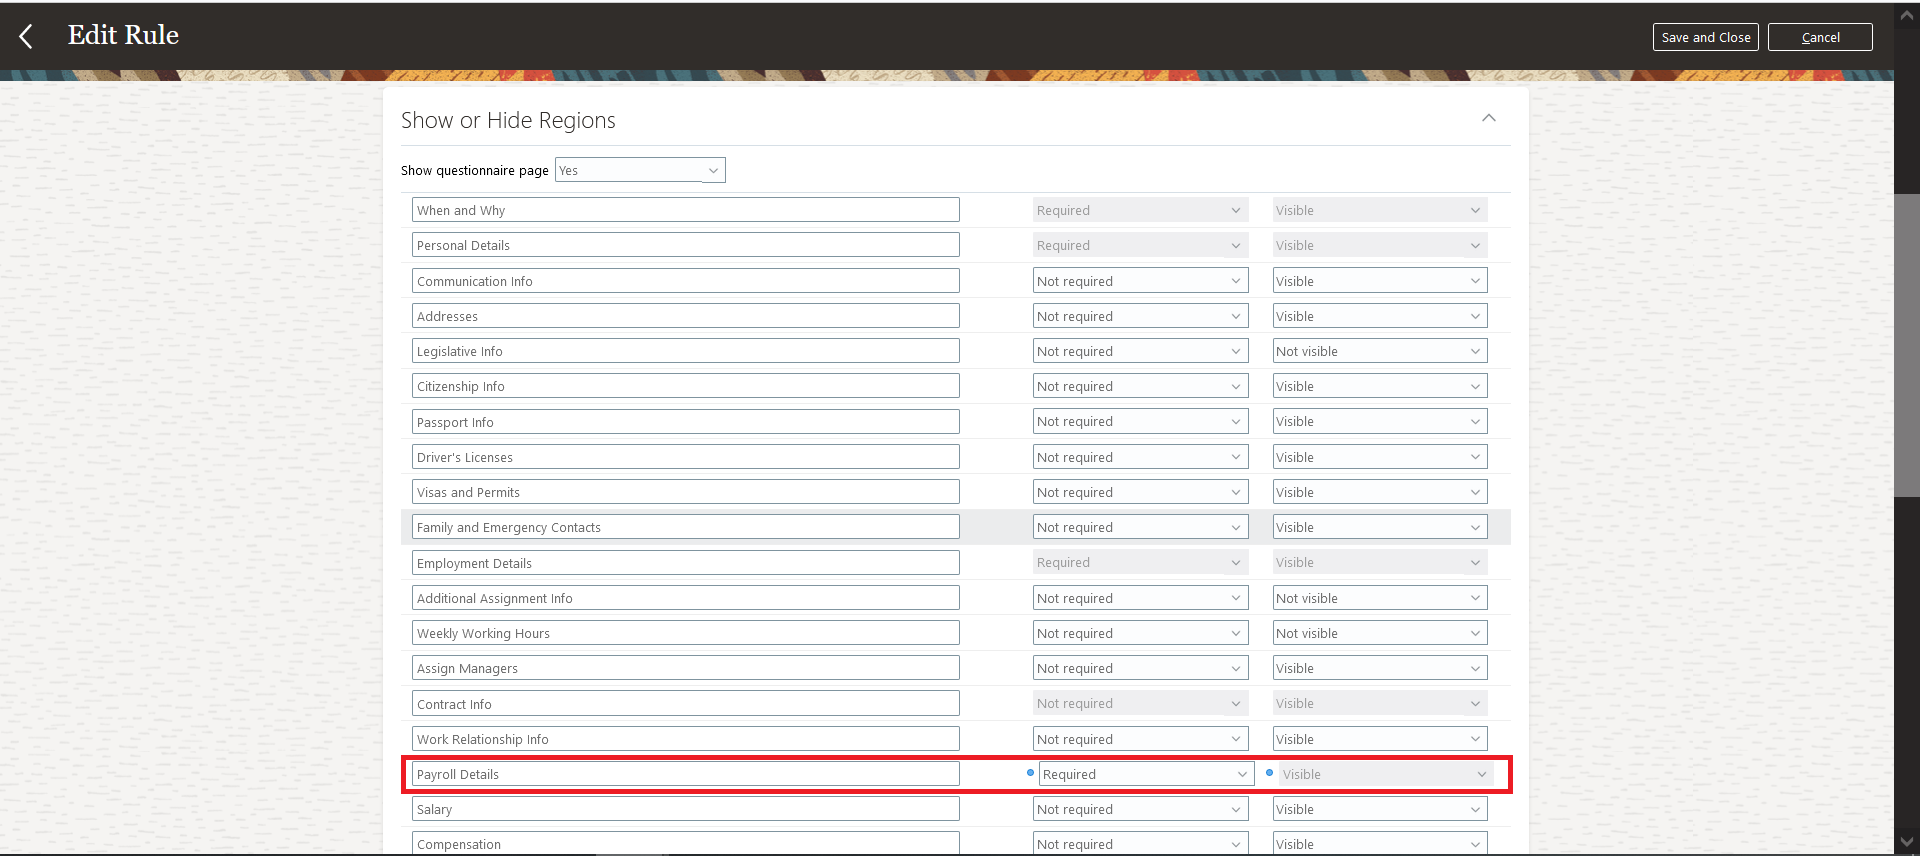The width and height of the screenshot is (1920, 856).
Task: Go back using the header arrow
Action: pyautogui.click(x=26, y=37)
